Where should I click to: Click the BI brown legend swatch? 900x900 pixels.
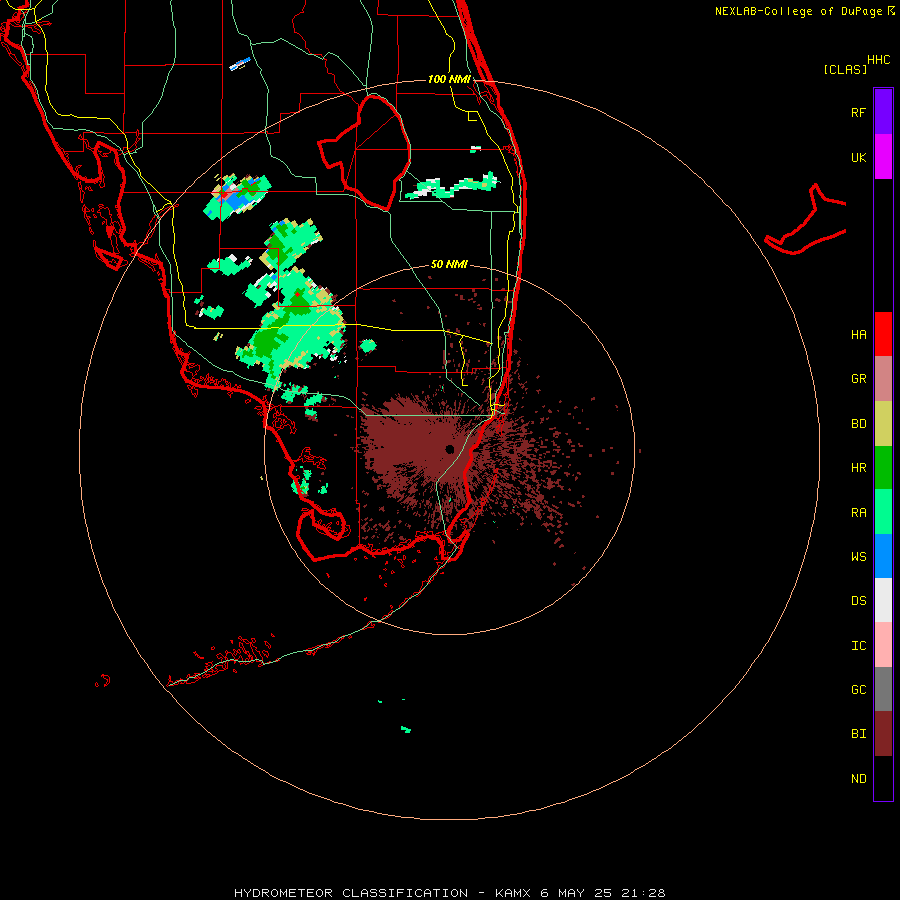(x=883, y=734)
